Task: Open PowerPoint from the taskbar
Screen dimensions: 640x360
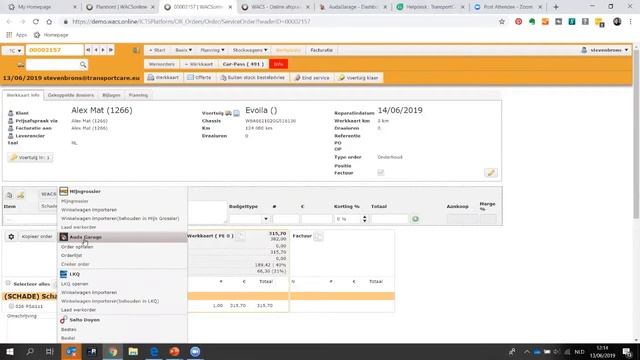Action: tap(174, 351)
